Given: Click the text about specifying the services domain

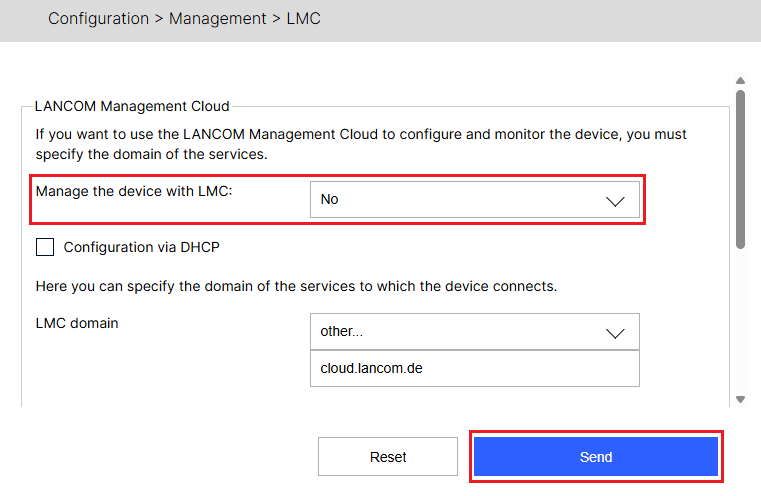Looking at the screenshot, I should (295, 286).
